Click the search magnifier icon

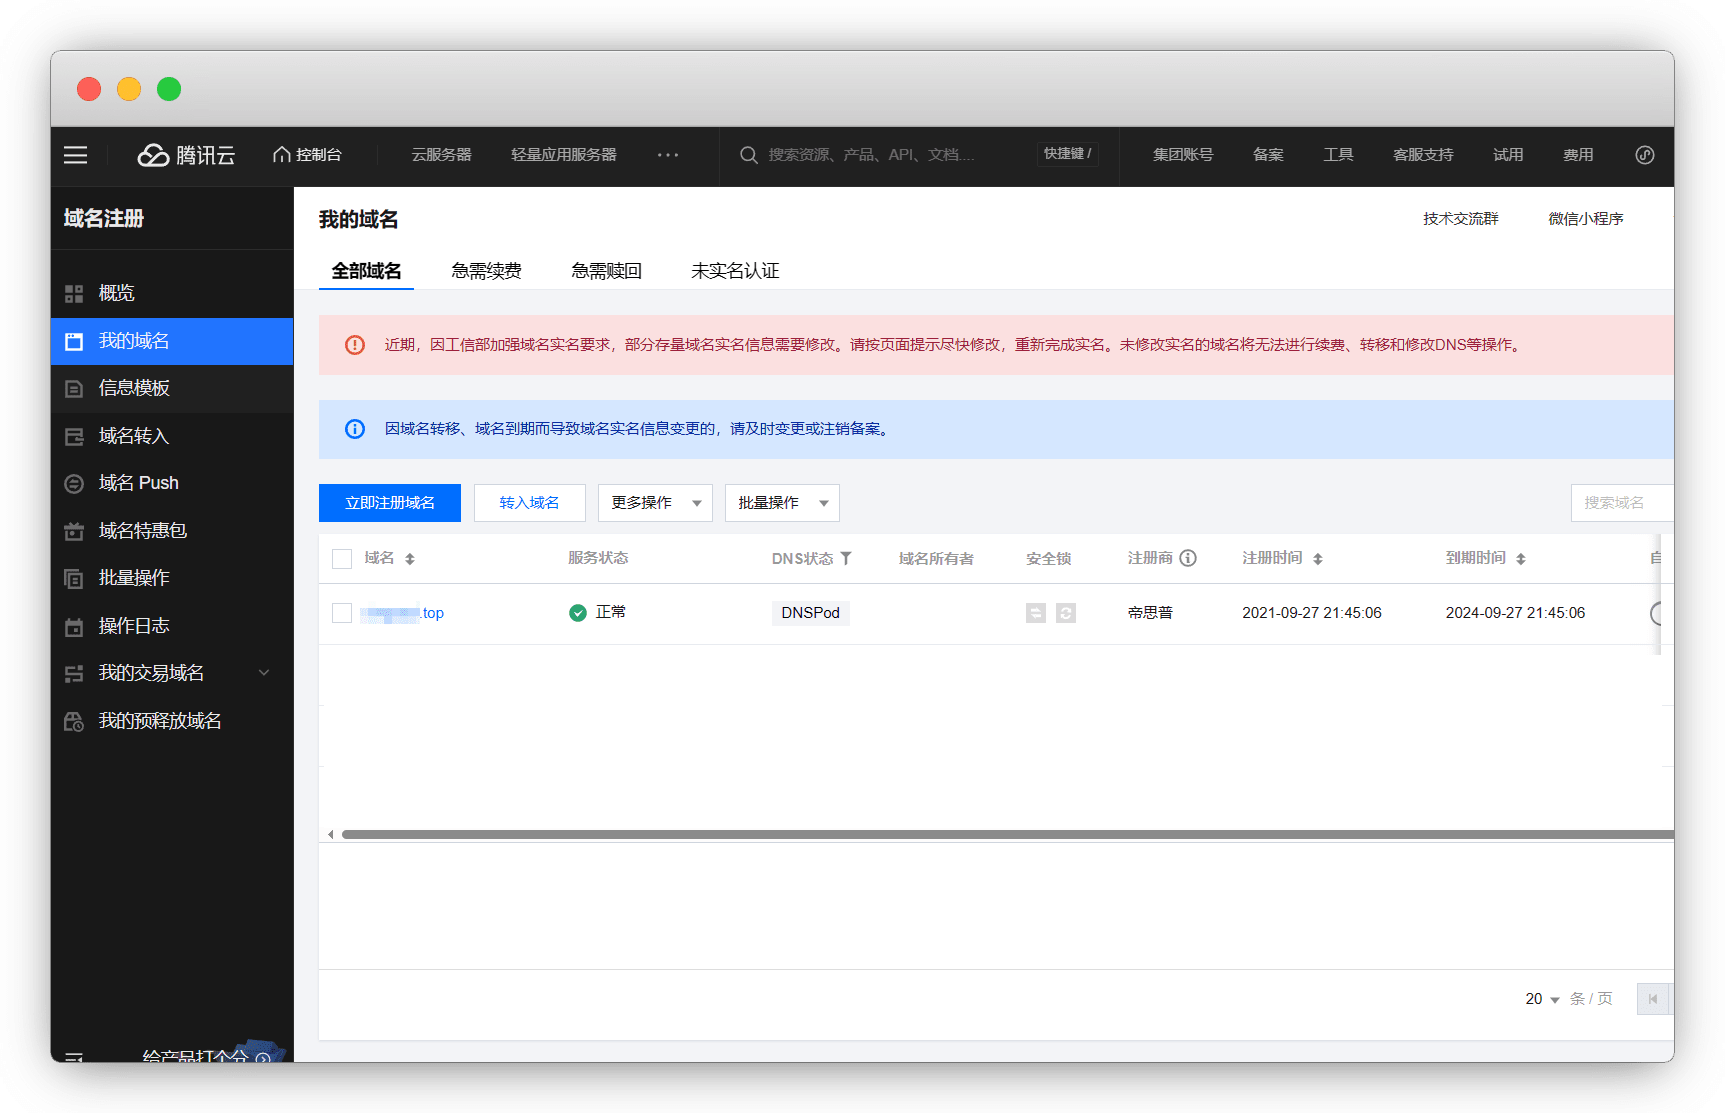[x=748, y=155]
